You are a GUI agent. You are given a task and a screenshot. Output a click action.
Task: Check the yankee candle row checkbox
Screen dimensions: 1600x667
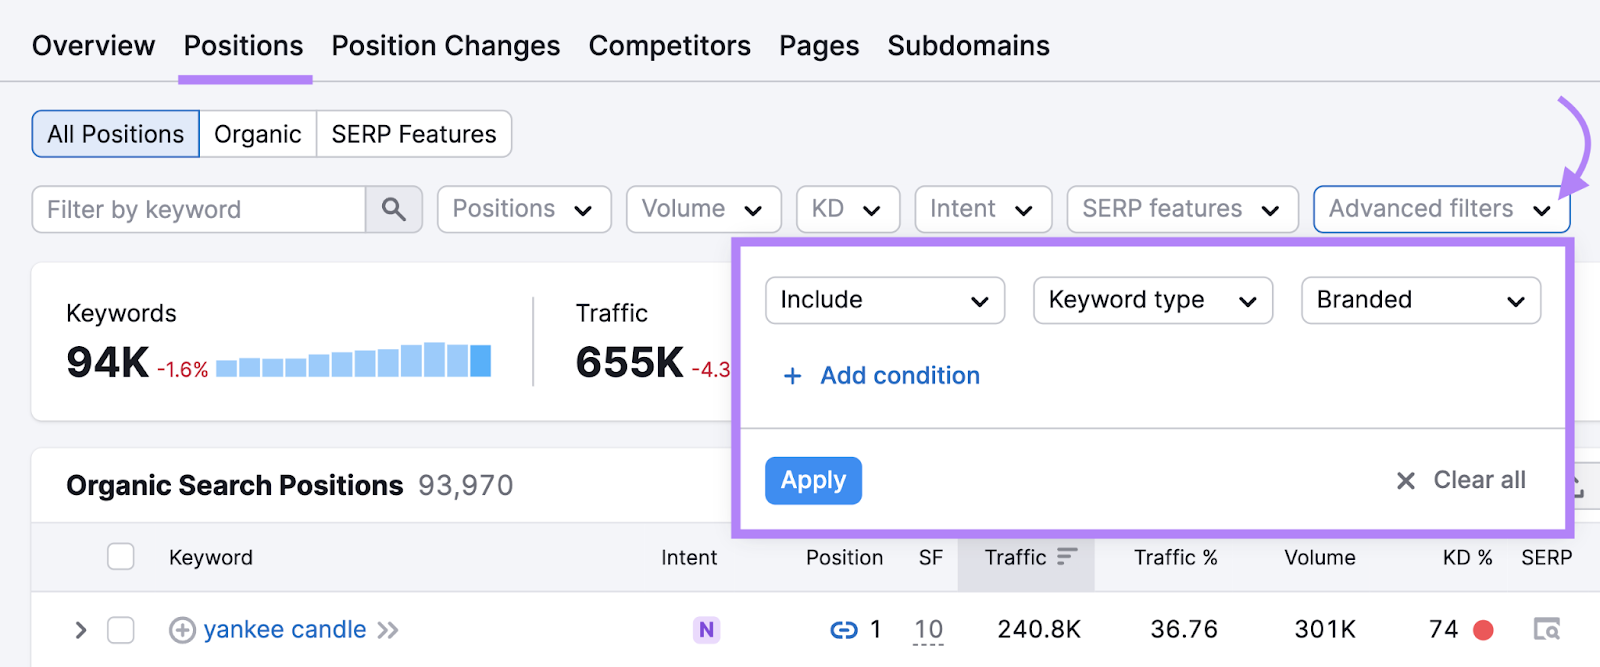[x=121, y=630]
